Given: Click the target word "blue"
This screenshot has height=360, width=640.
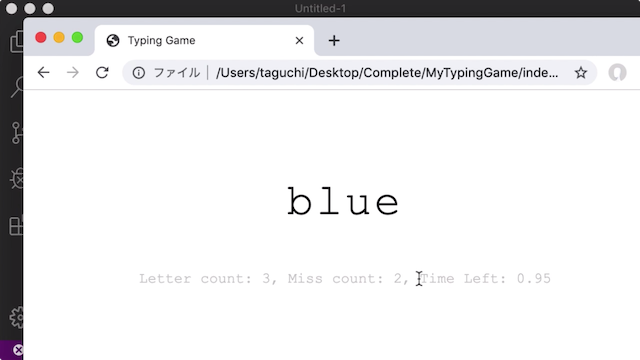Looking at the screenshot, I should pos(343,202).
